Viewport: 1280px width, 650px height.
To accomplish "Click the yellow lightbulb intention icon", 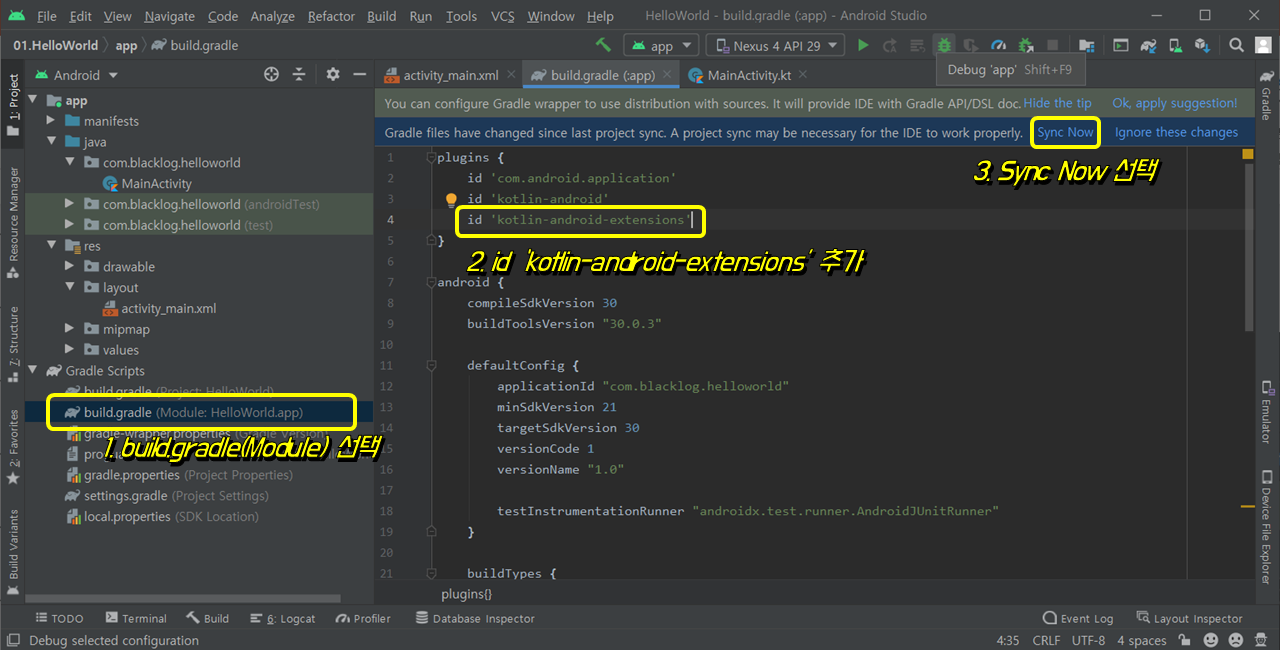I will (x=451, y=199).
